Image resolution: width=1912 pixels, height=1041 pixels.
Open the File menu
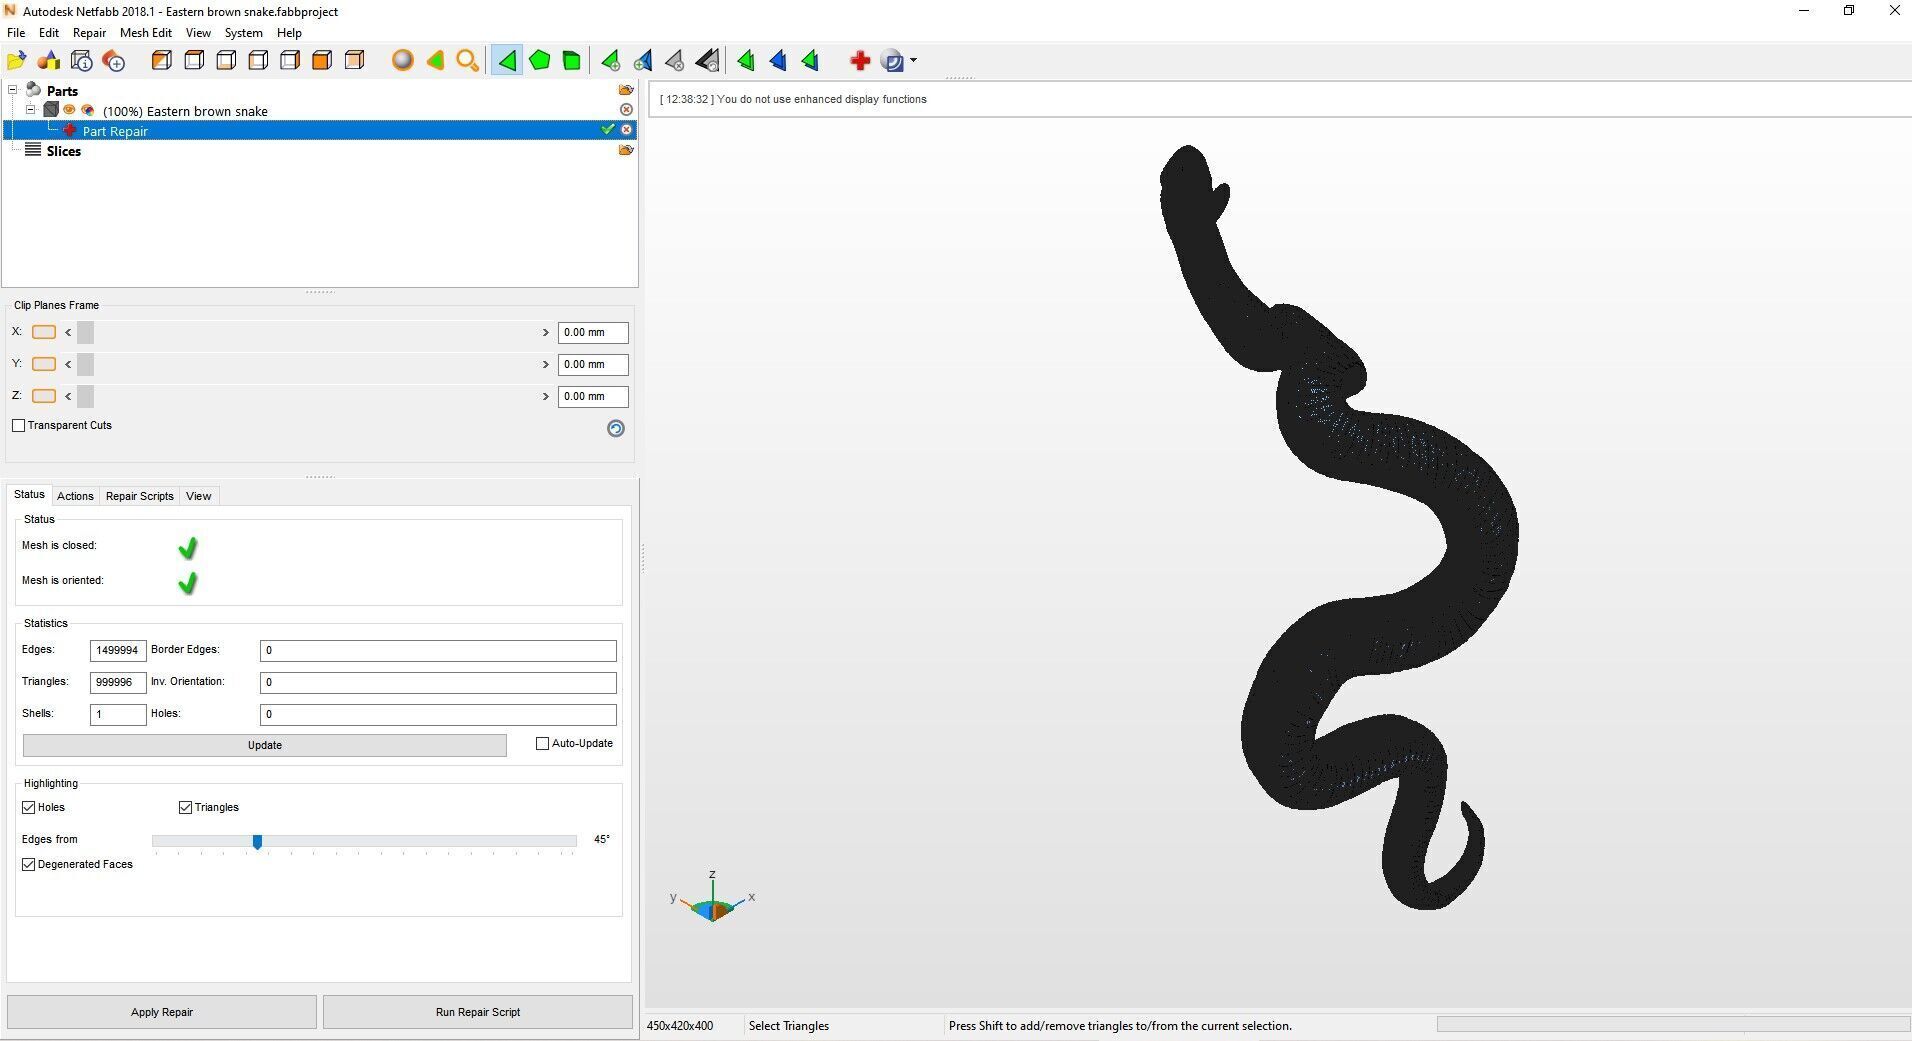coord(16,33)
